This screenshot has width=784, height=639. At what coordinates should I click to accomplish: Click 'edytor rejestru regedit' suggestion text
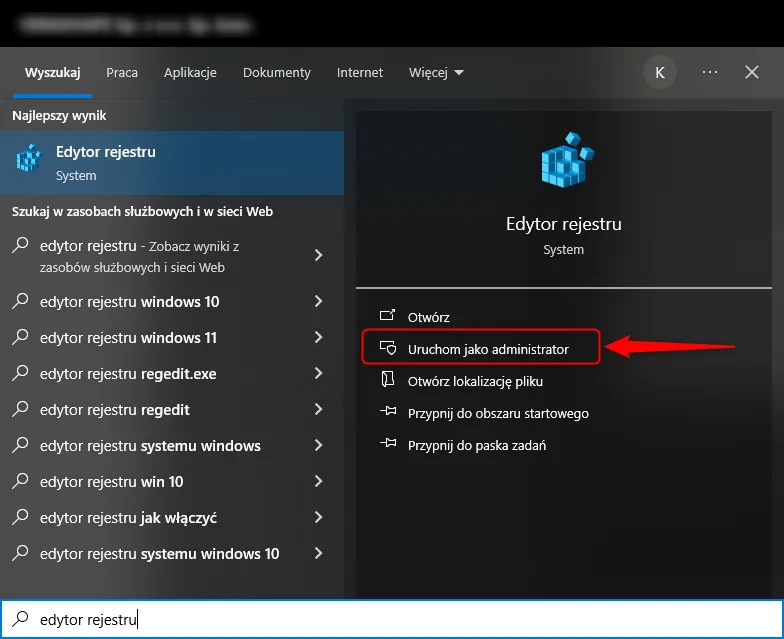pos(114,410)
